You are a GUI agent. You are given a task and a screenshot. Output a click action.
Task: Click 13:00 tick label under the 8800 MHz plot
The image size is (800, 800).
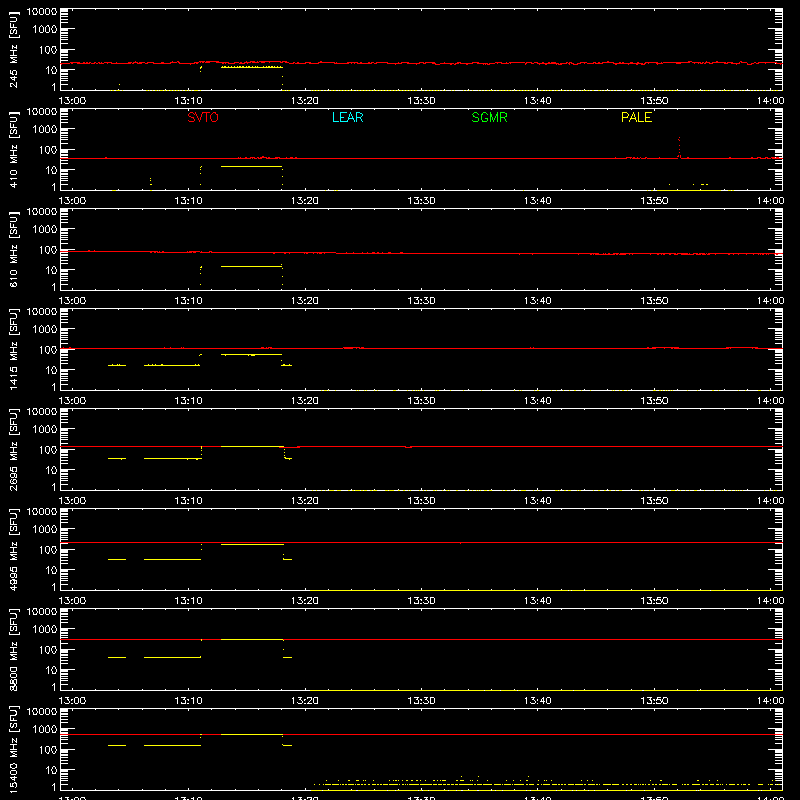72,701
